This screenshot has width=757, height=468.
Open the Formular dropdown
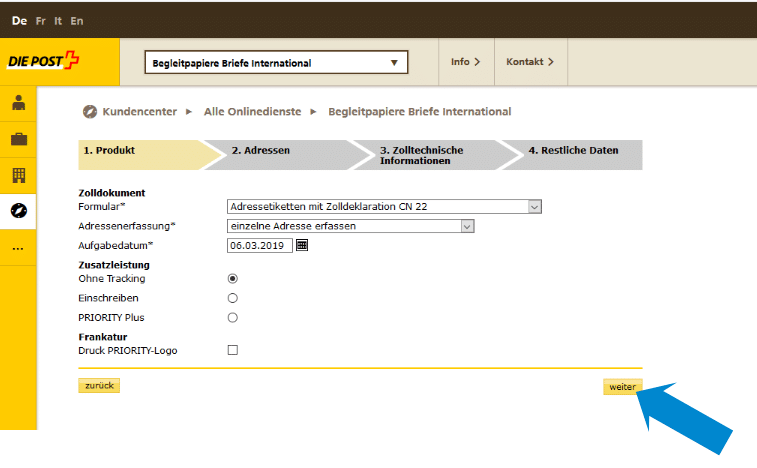(384, 207)
